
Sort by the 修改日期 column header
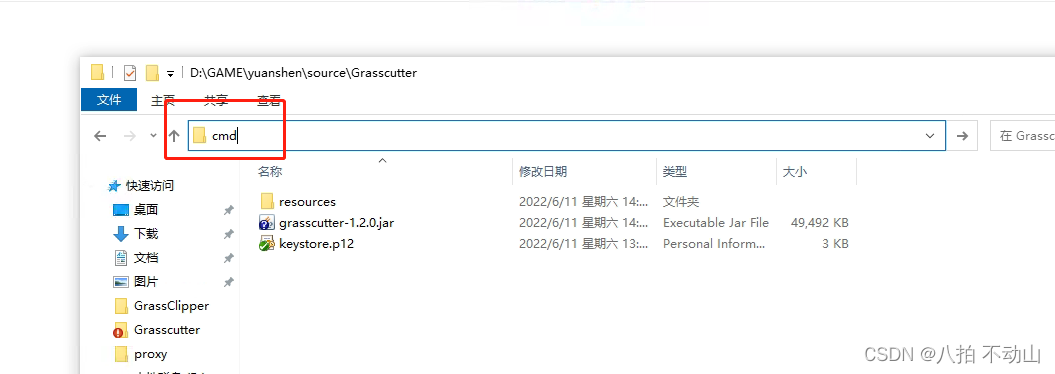tap(543, 172)
